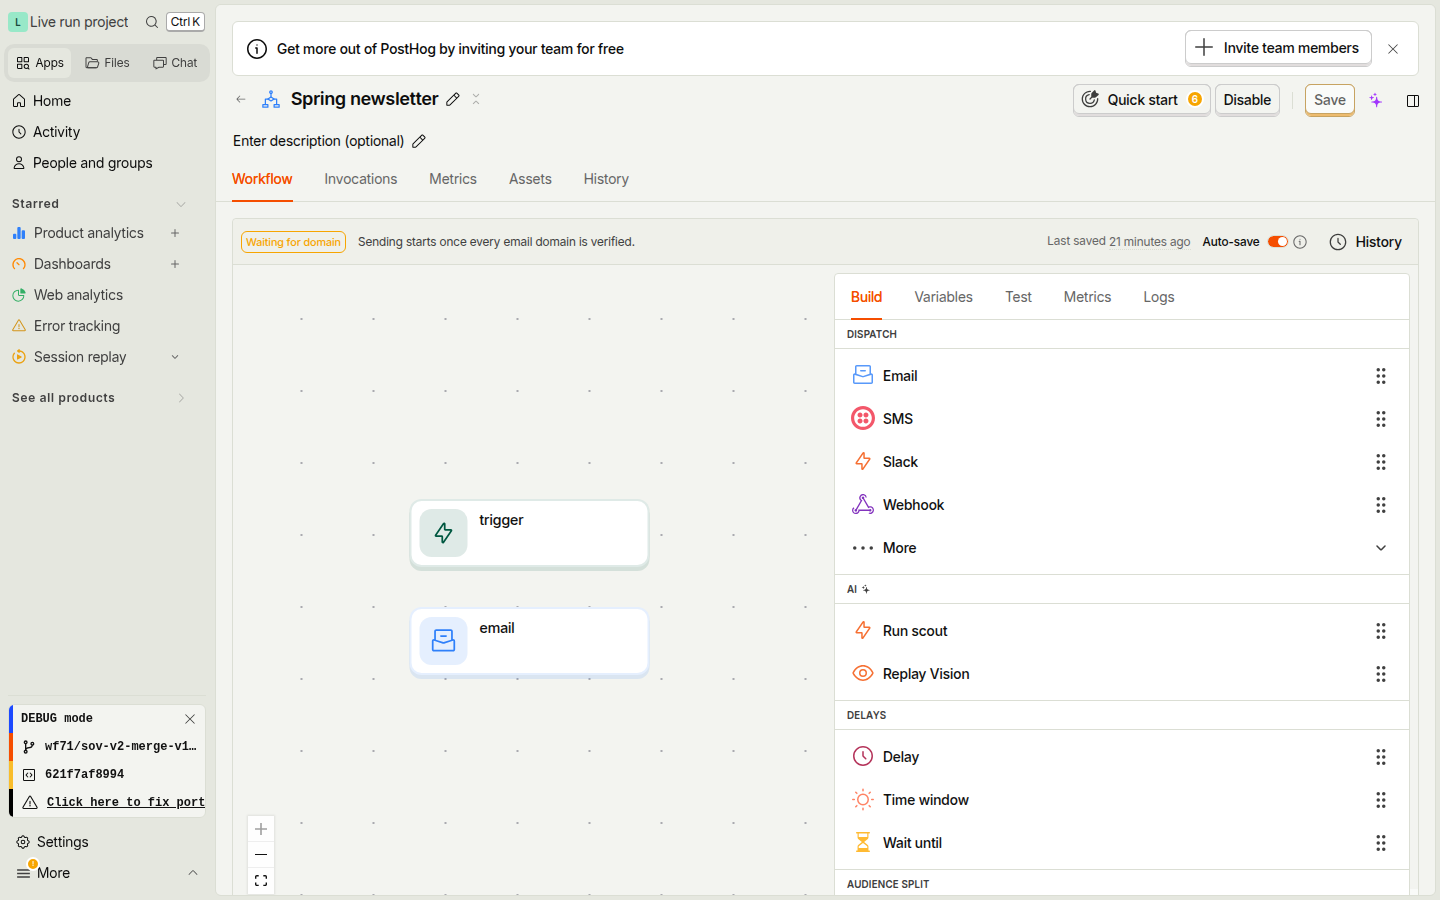The image size is (1440, 900).
Task: Click the Save button
Action: (1330, 100)
